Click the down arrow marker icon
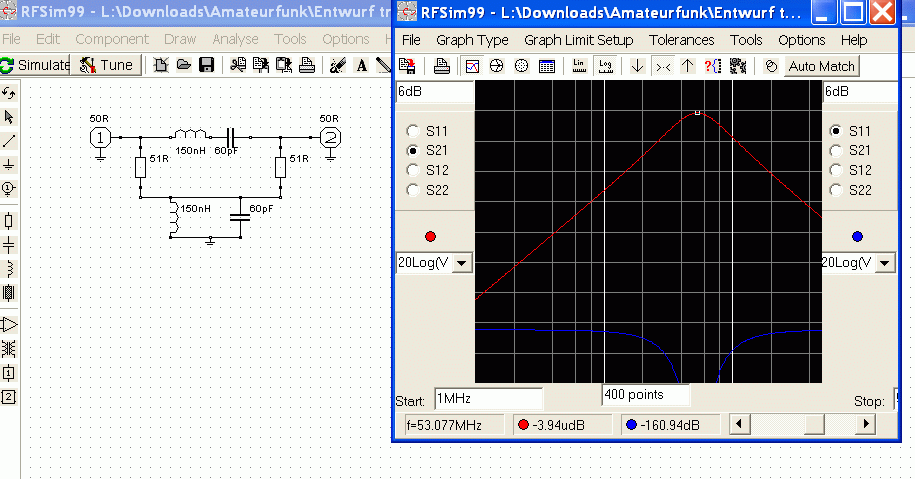Viewport: 915px width, 479px height. [637, 66]
